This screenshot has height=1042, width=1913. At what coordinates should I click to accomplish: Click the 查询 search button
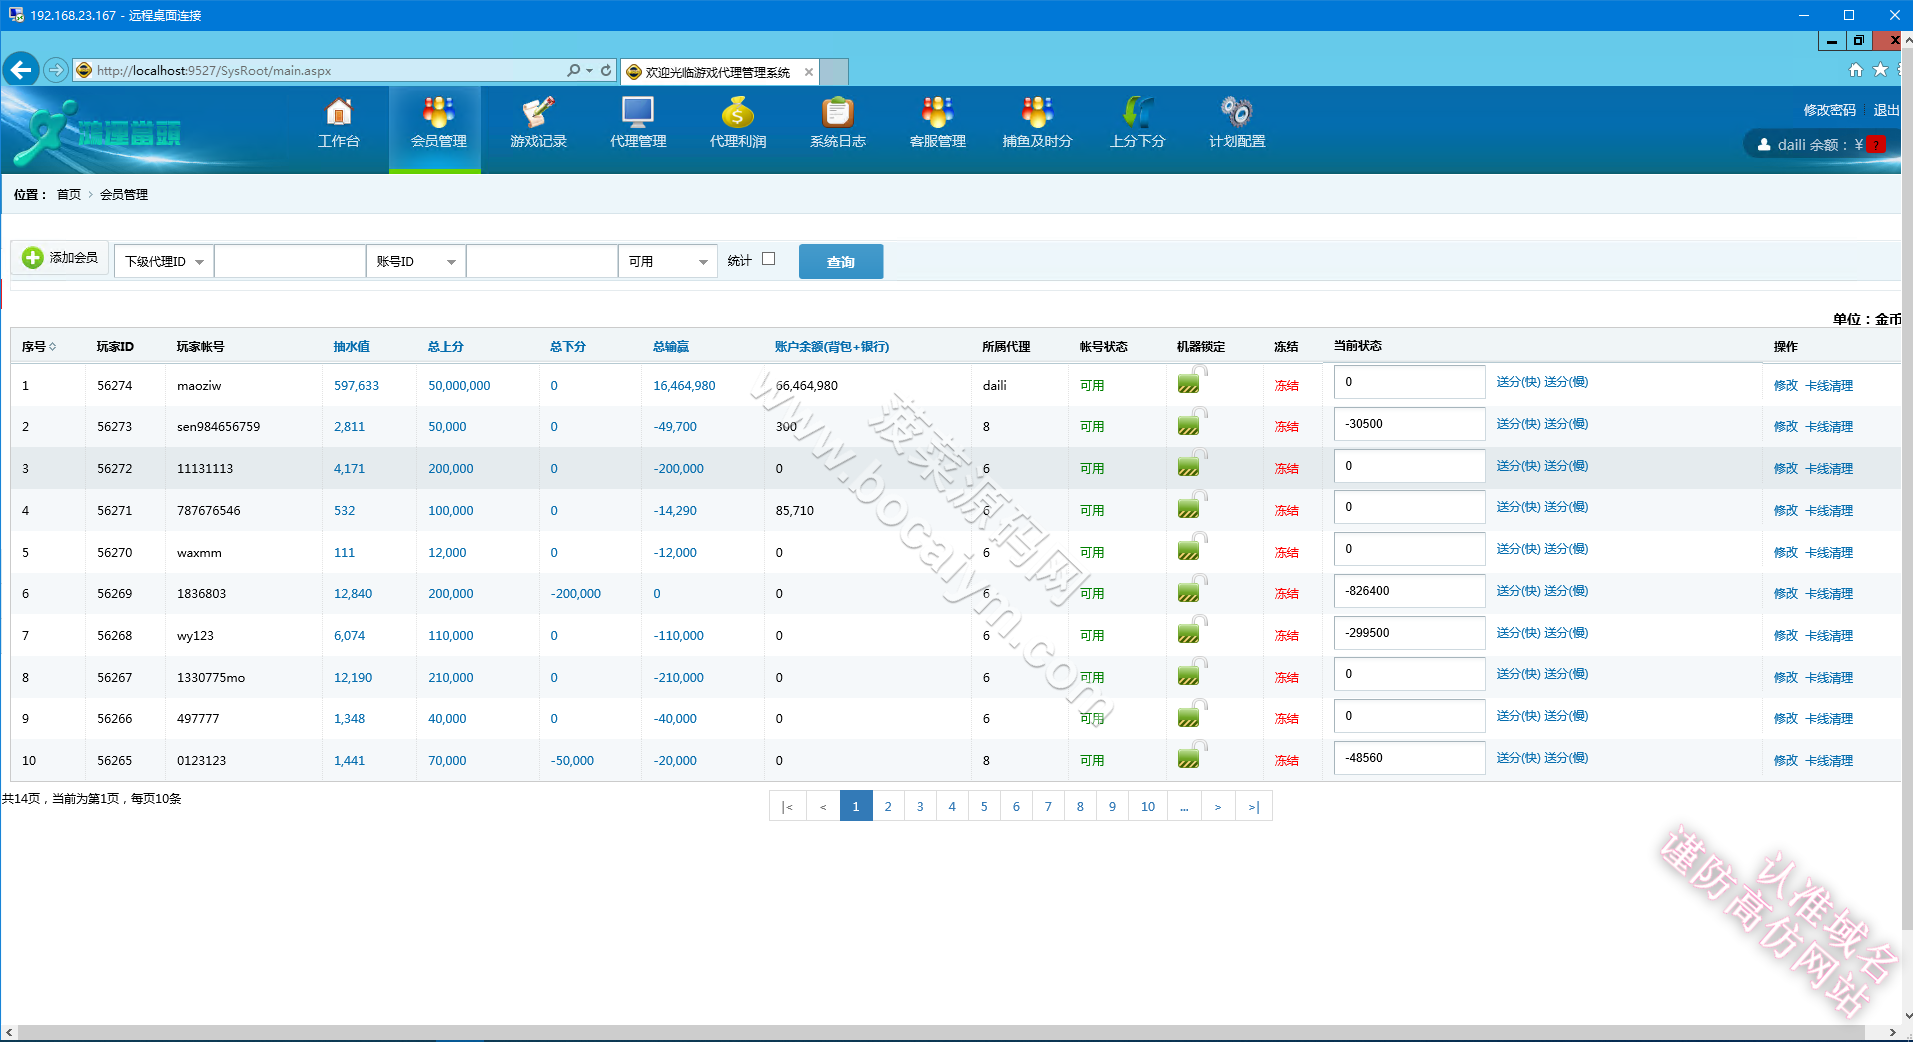tap(841, 262)
